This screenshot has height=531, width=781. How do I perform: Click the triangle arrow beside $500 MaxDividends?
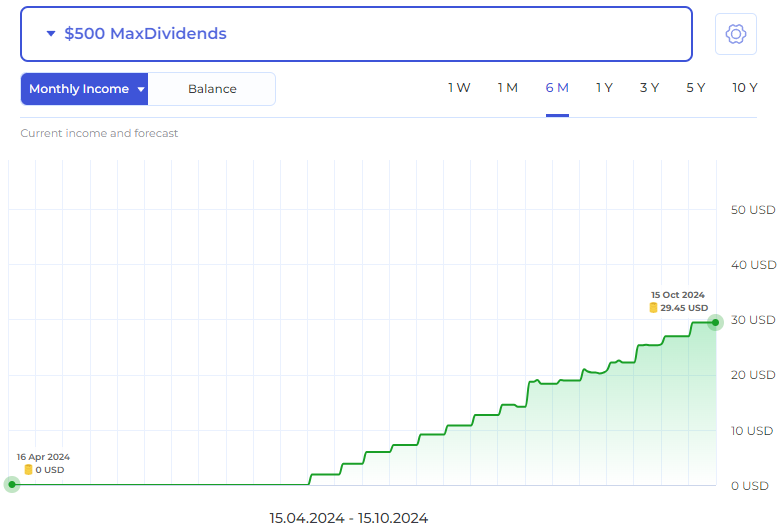51,33
